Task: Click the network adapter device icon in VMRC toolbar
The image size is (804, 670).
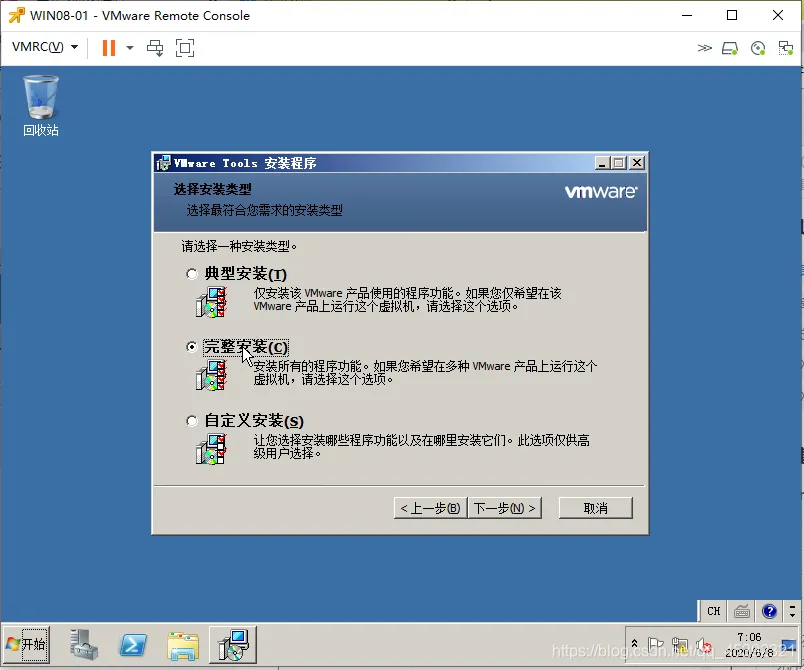Action: tap(786, 48)
